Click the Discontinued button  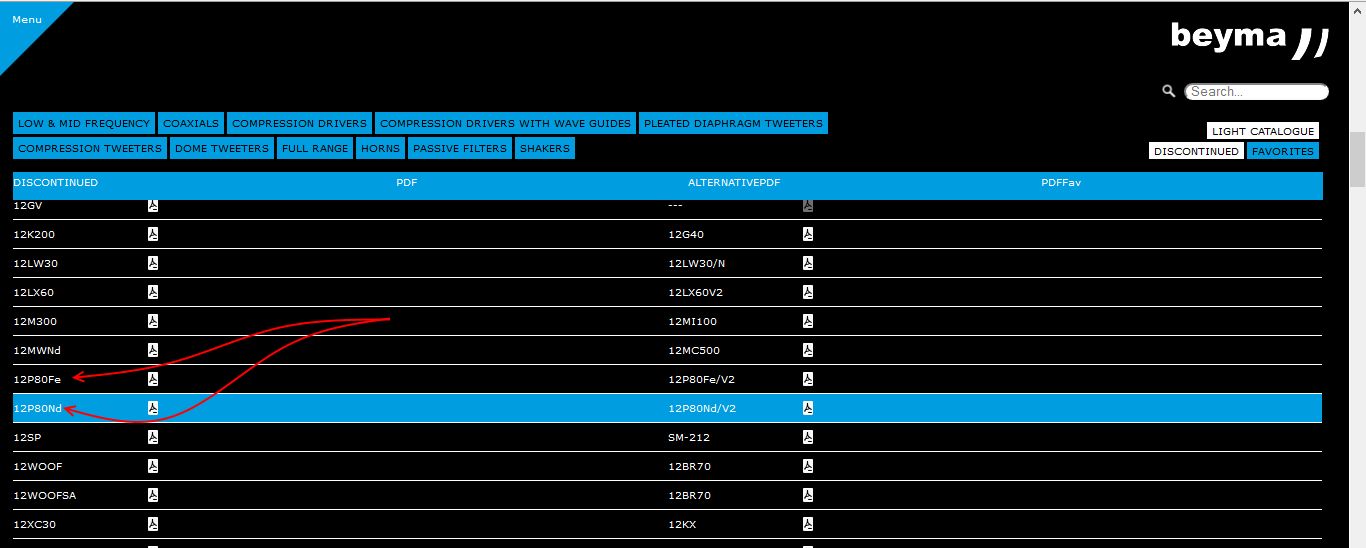click(x=1196, y=151)
